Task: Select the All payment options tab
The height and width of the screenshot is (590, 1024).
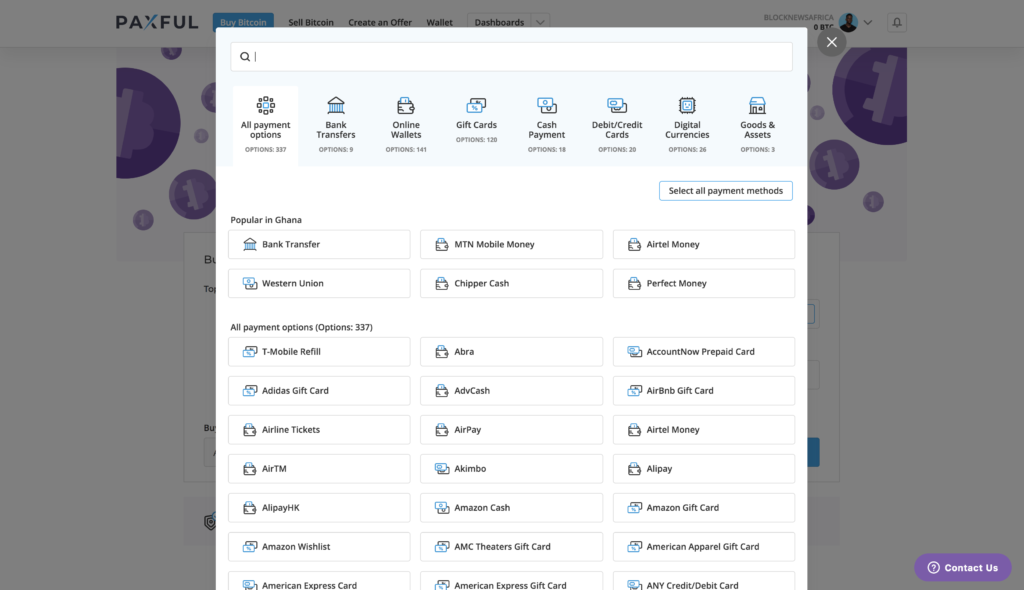Action: [x=265, y=125]
